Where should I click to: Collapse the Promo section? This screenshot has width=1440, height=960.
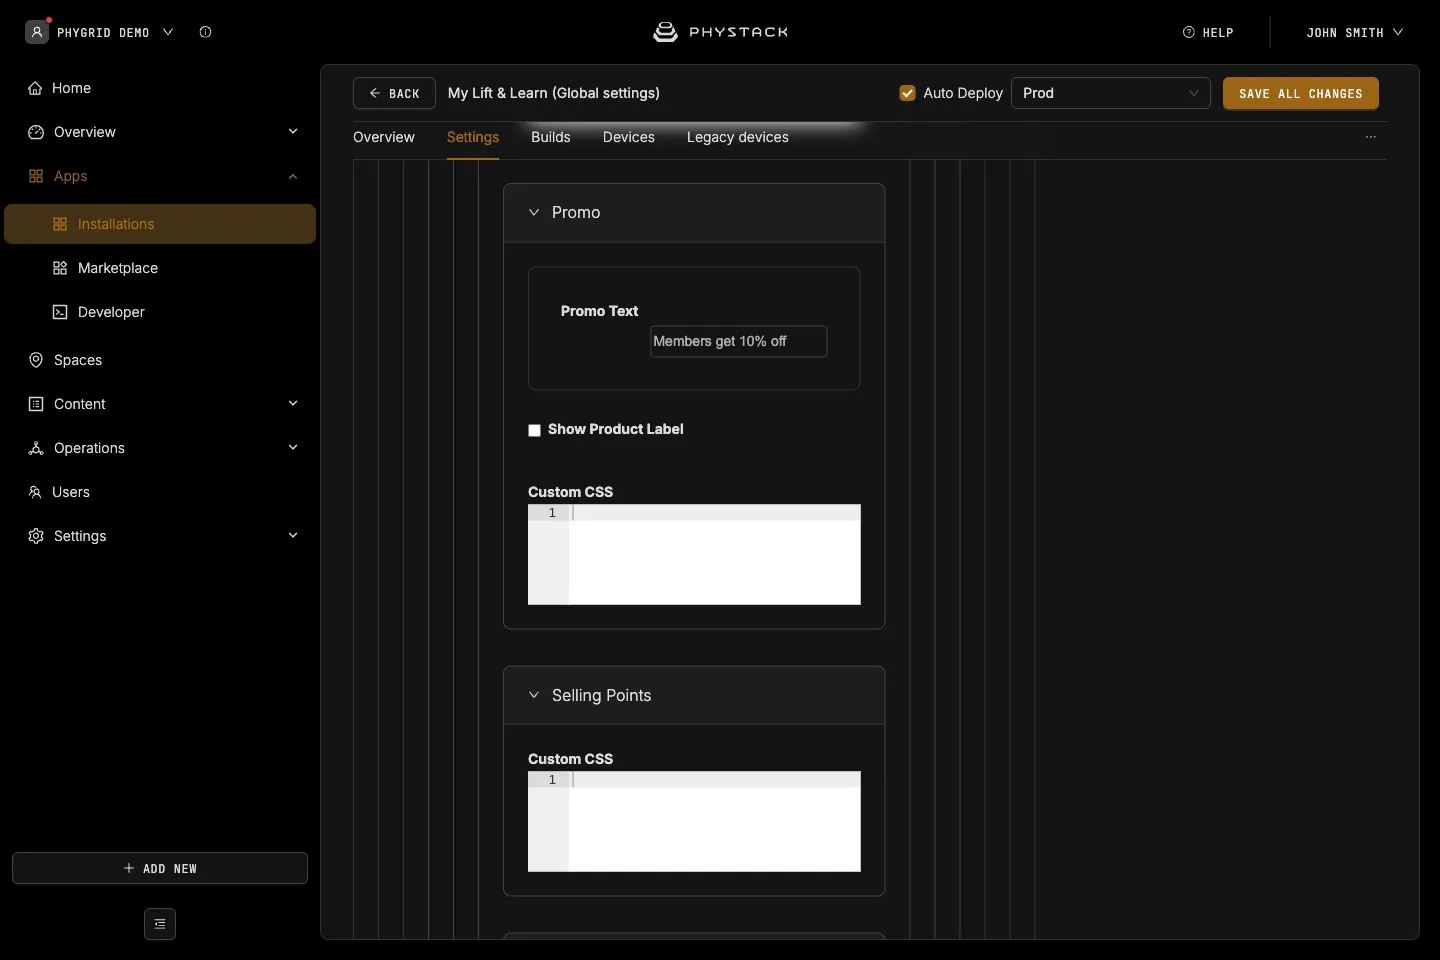coord(534,212)
